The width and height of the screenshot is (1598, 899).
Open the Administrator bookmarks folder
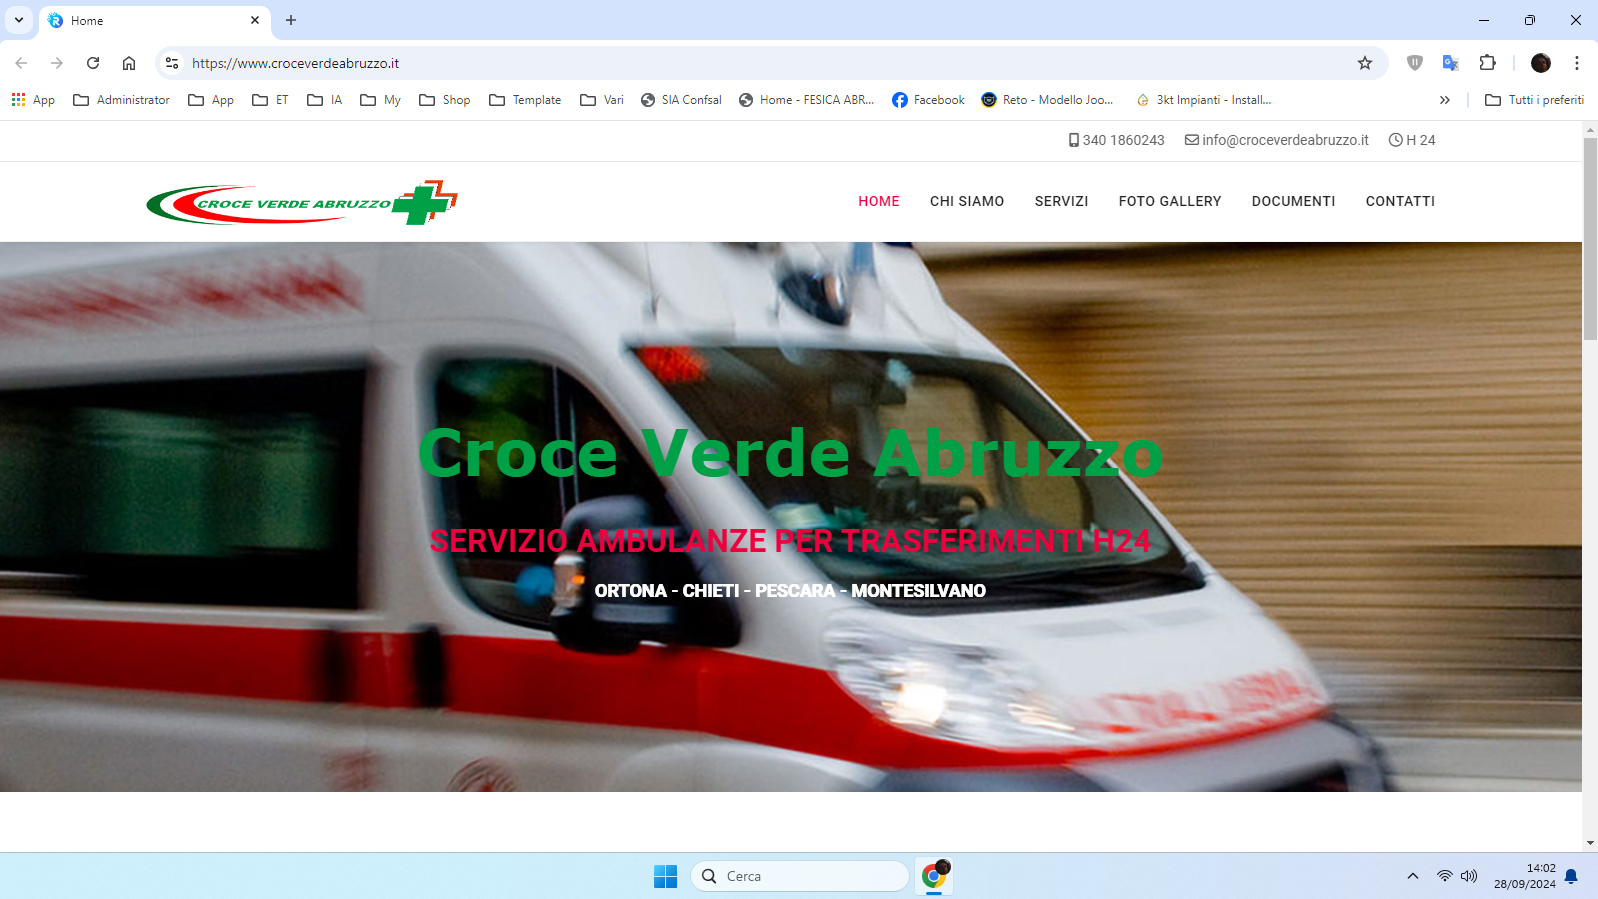coord(122,100)
